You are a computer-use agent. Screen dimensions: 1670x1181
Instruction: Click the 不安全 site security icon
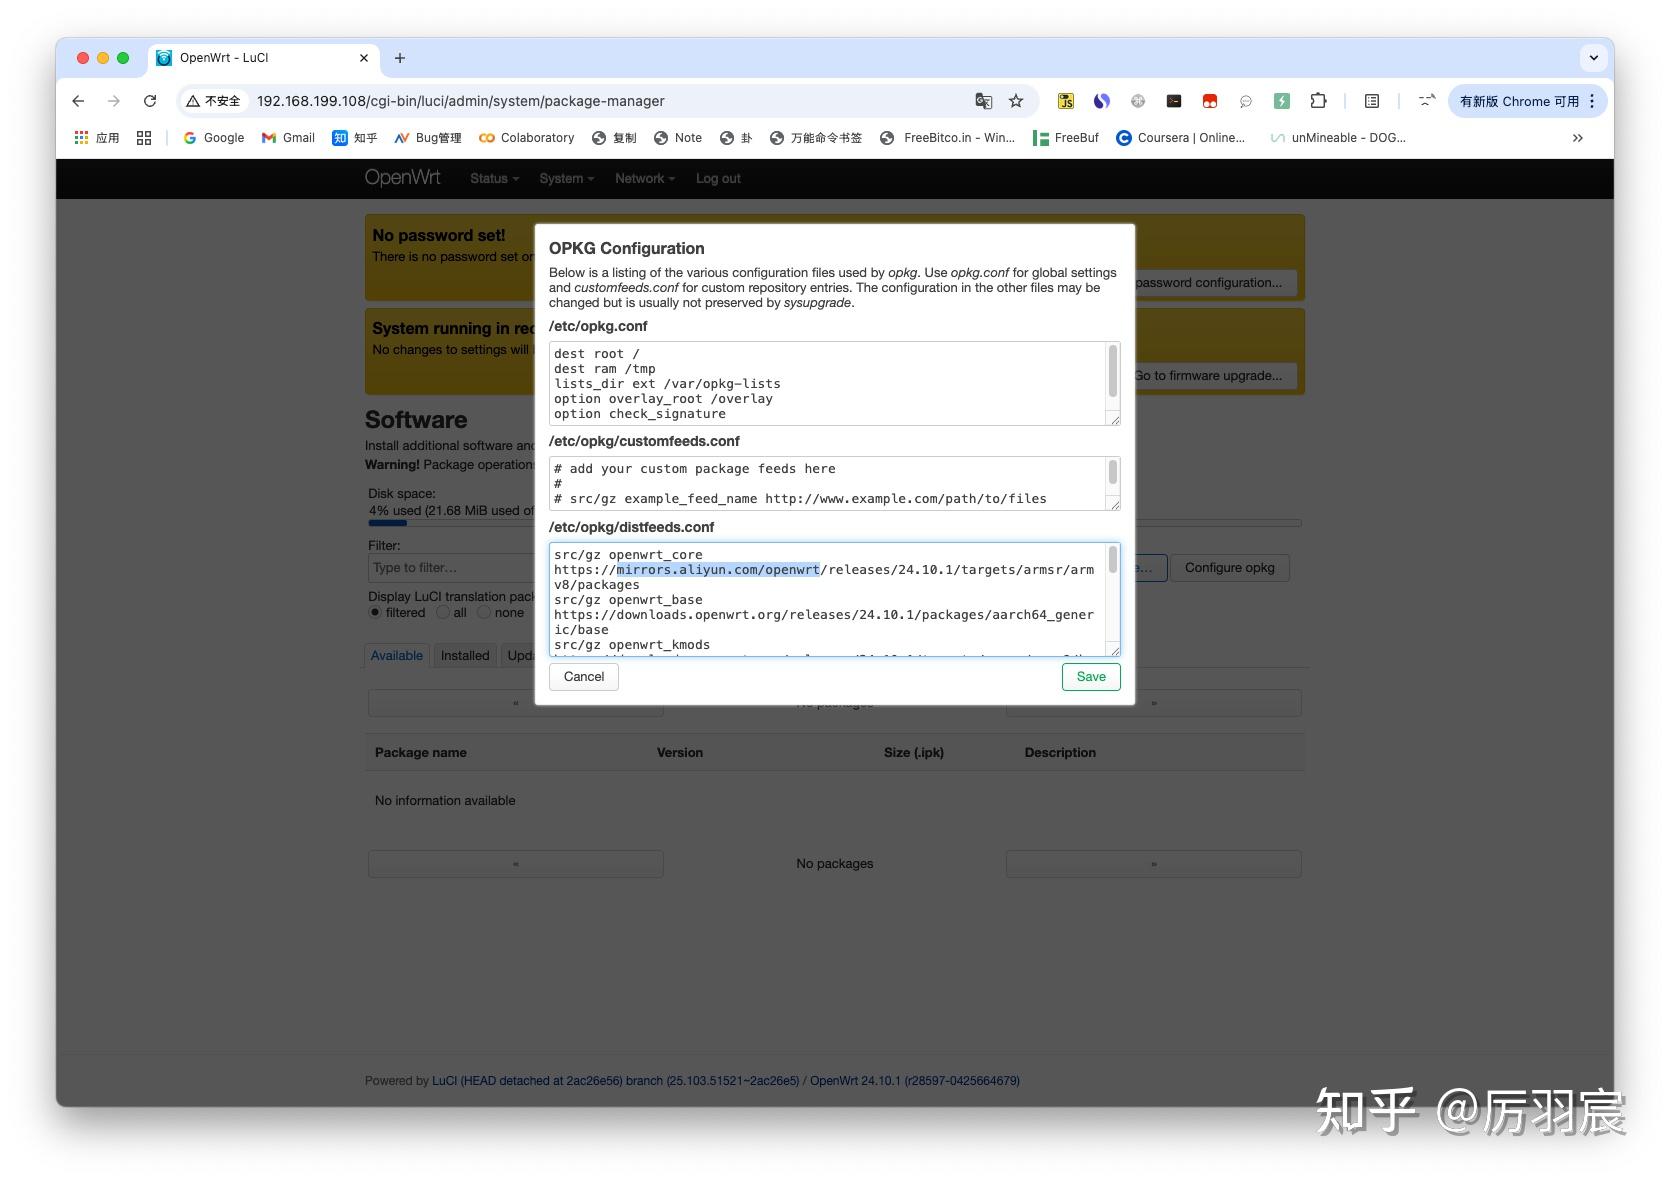click(214, 101)
